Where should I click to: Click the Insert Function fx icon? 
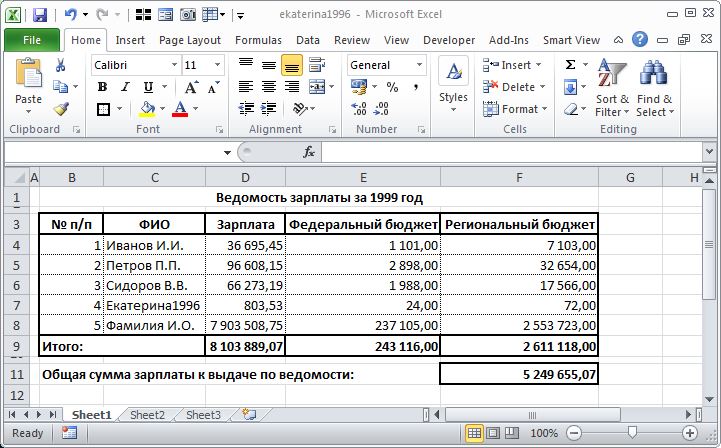click(309, 152)
